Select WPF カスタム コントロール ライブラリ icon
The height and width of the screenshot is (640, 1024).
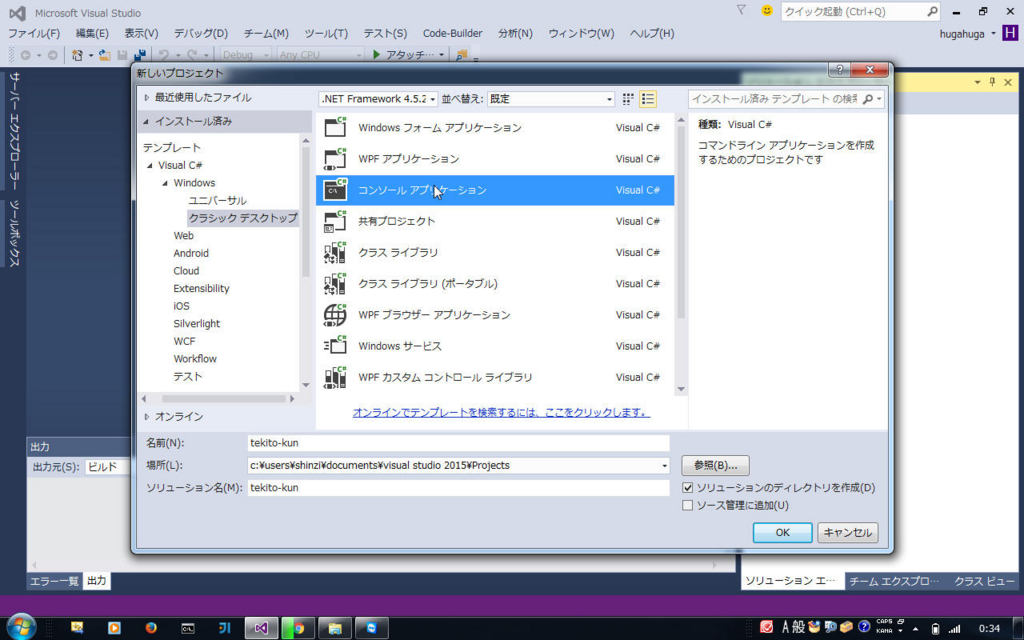(x=335, y=377)
